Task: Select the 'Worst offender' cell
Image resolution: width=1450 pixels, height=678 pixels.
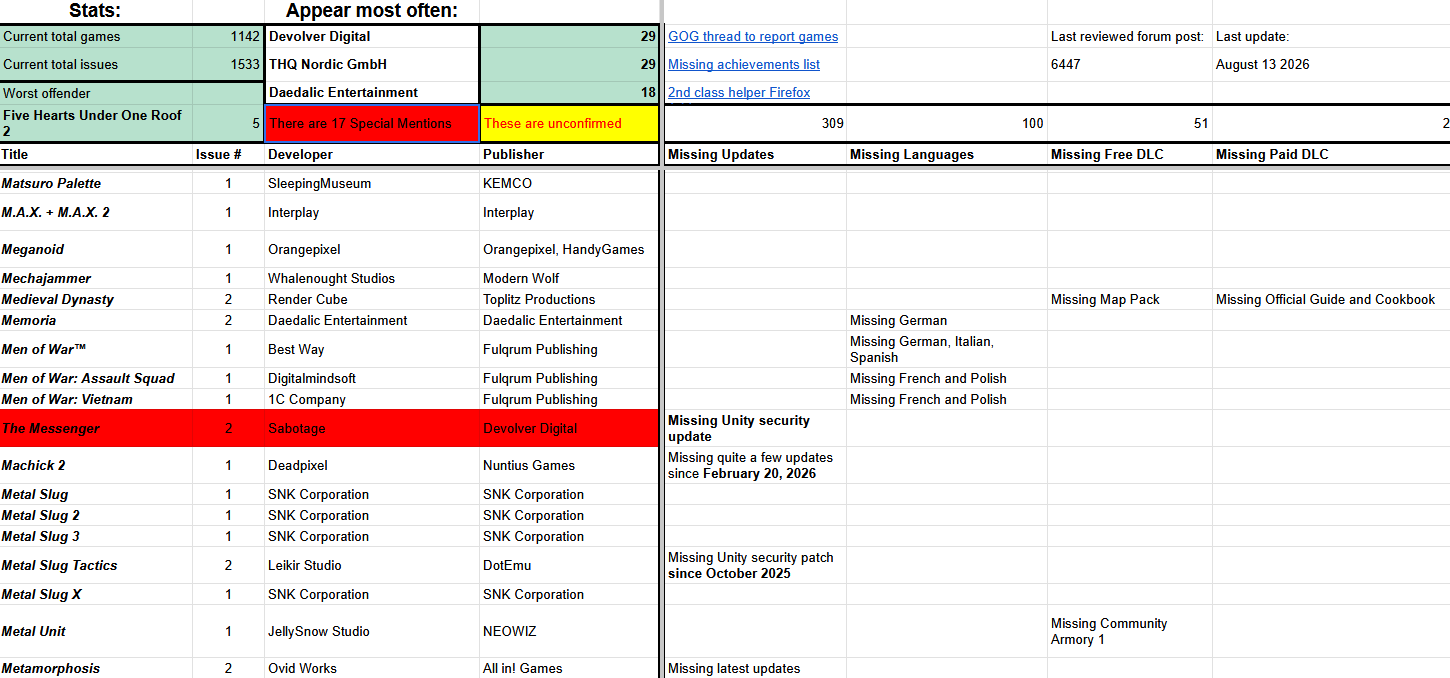Action: point(96,93)
